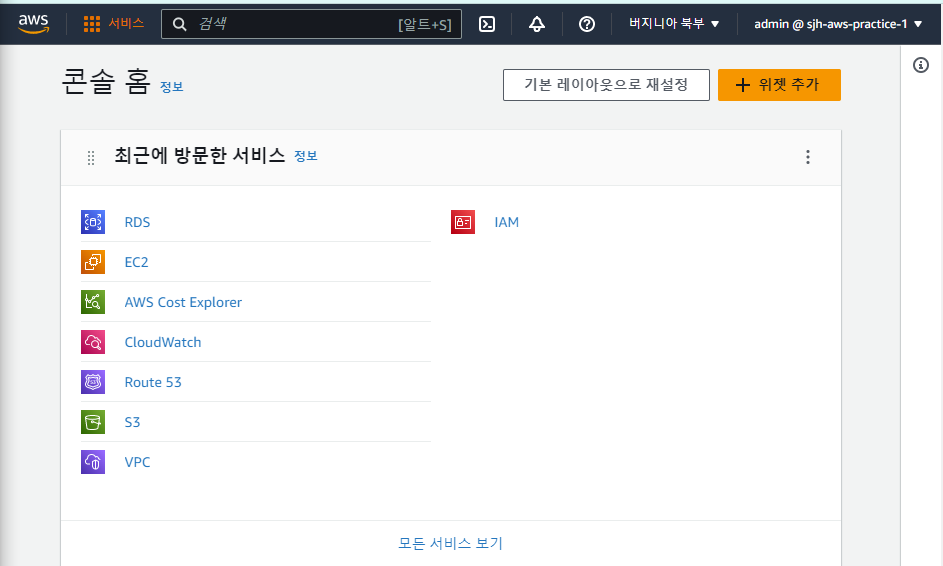The image size is (943, 566).
Task: Click the S3 bucket icon
Action: [93, 422]
